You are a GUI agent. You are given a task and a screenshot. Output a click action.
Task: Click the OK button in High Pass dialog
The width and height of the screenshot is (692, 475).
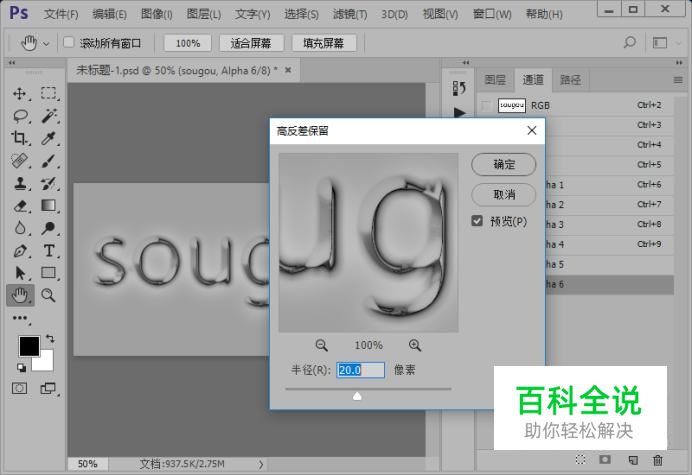point(504,165)
